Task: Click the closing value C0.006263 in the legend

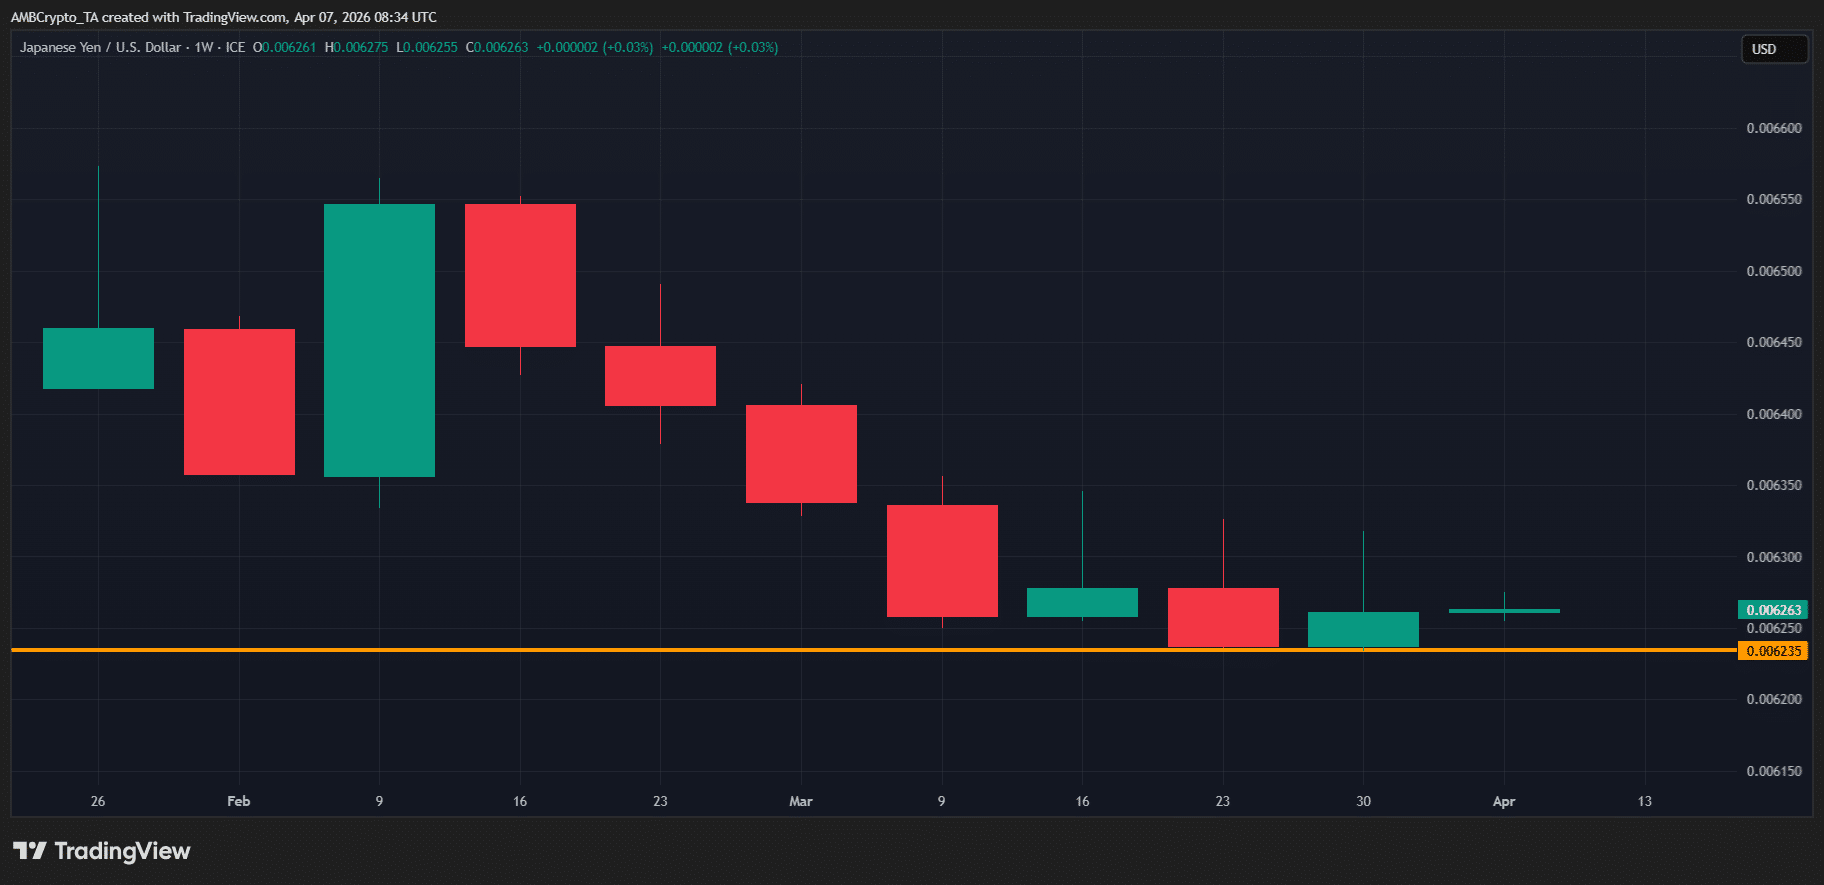Action: [497, 47]
